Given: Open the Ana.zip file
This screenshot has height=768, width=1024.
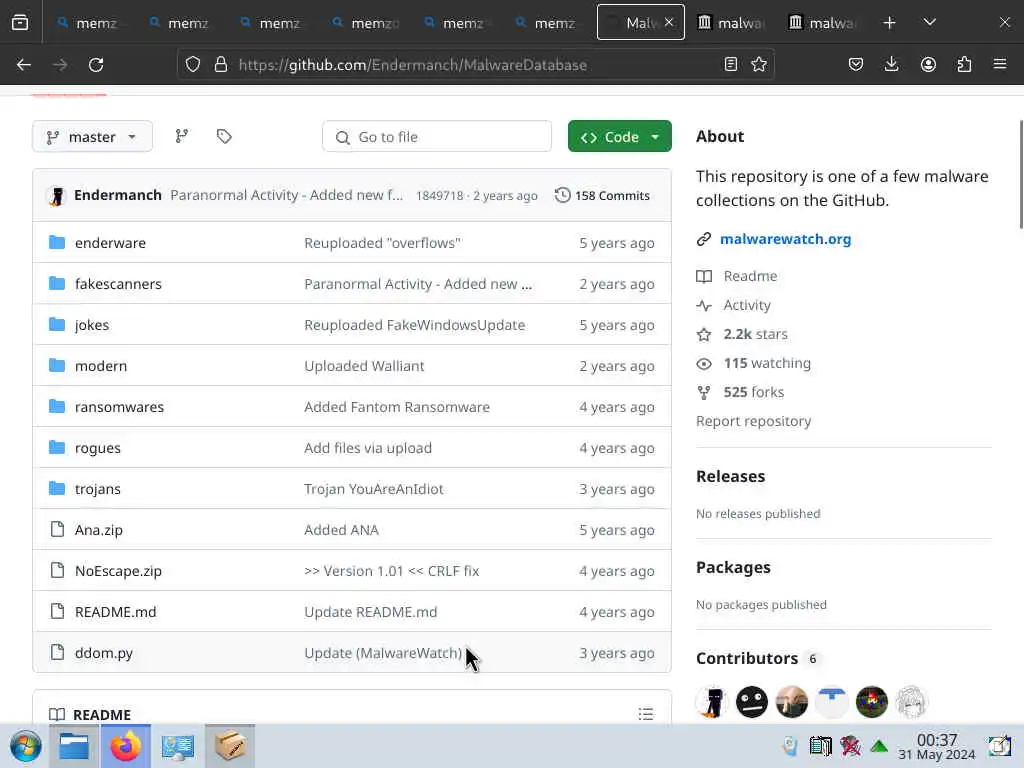Looking at the screenshot, I should [99, 530].
